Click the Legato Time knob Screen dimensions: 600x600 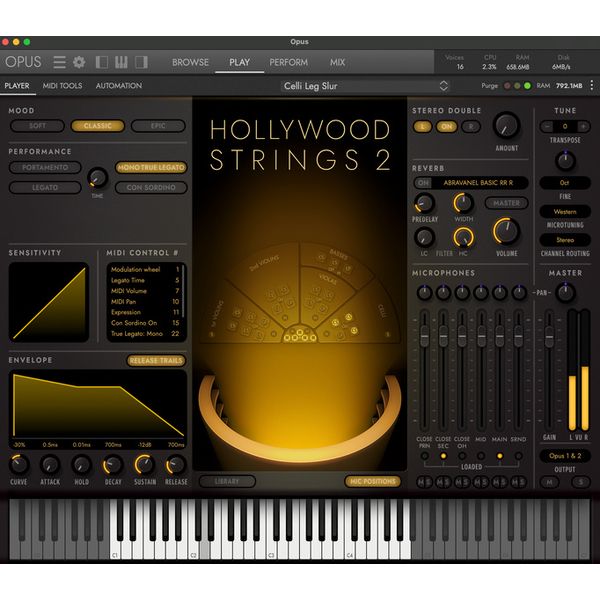[98, 178]
